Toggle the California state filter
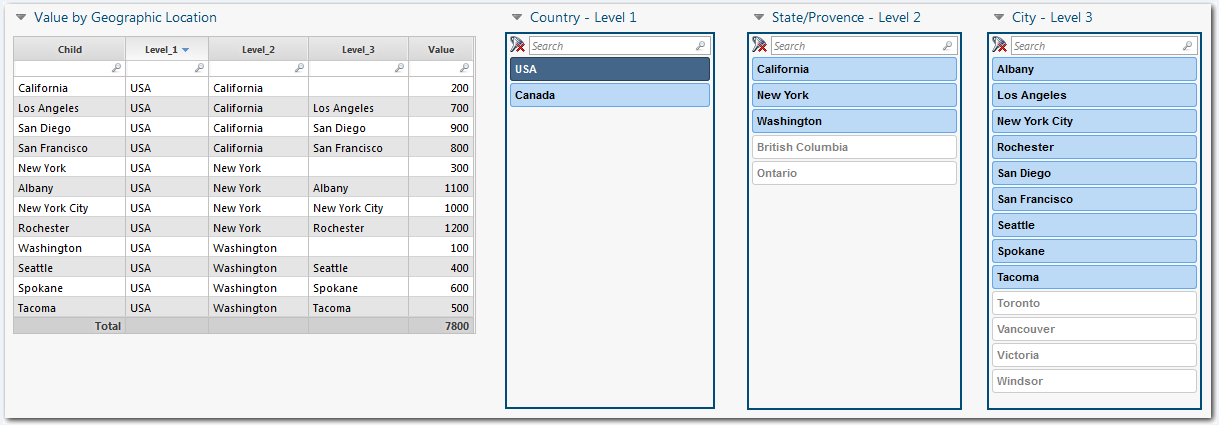Screen dimensions: 1219x425 tap(853, 69)
